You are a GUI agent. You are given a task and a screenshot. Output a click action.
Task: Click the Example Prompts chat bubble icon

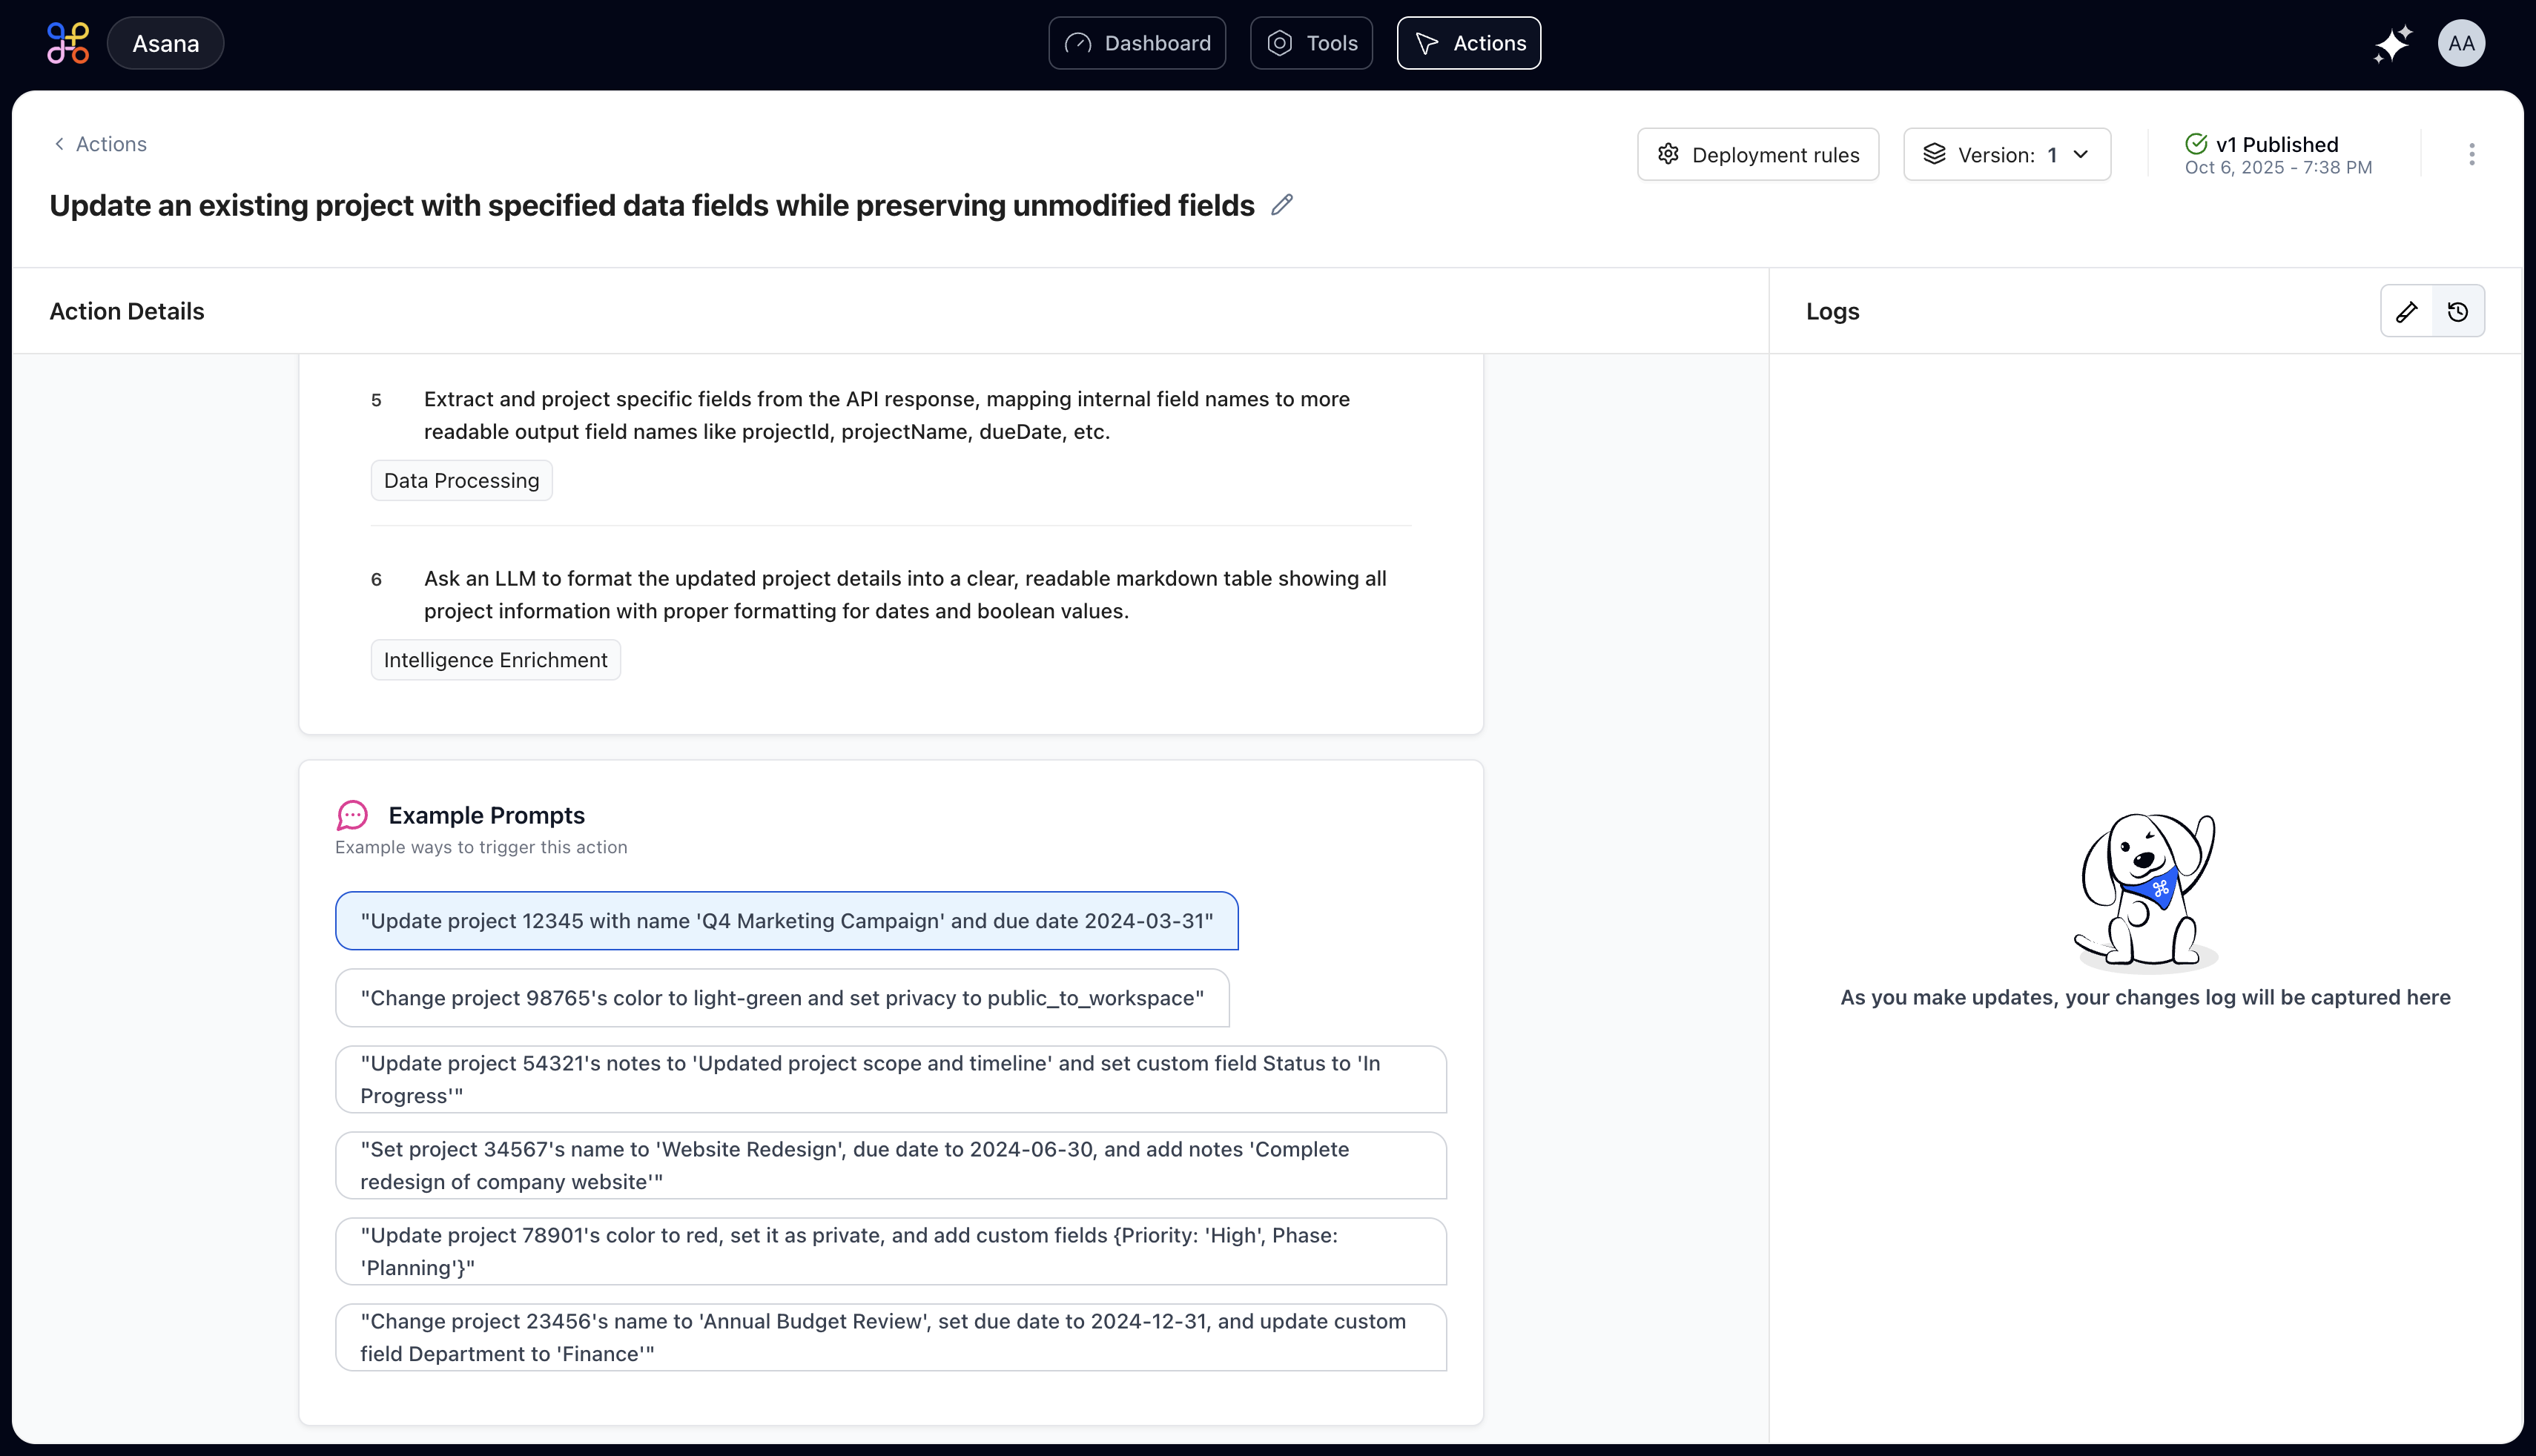pos(352,815)
